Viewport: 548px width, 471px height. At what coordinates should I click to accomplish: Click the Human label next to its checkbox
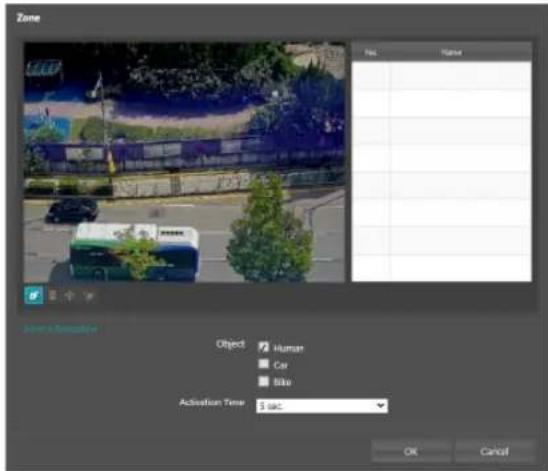click(x=289, y=348)
